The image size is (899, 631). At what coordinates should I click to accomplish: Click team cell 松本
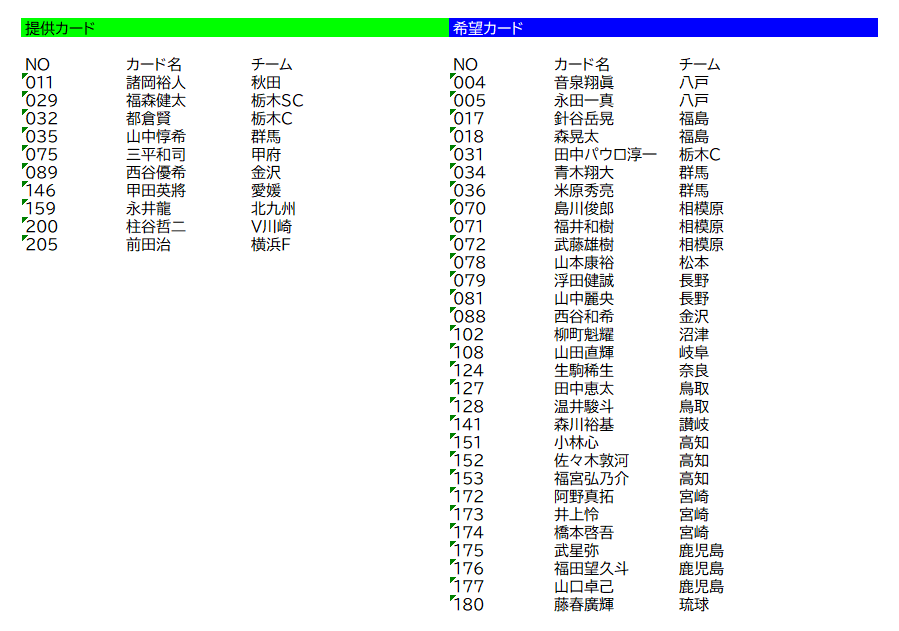(694, 262)
